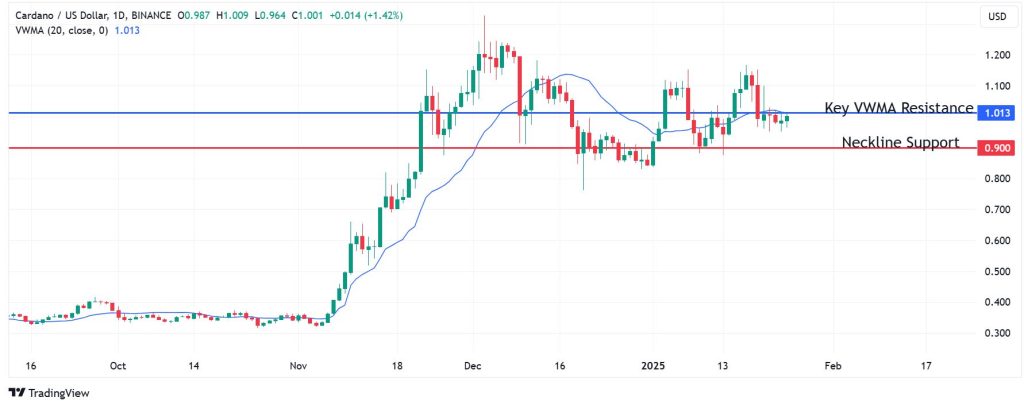
Task: Click the Dec date on the time axis
Action: point(474,366)
